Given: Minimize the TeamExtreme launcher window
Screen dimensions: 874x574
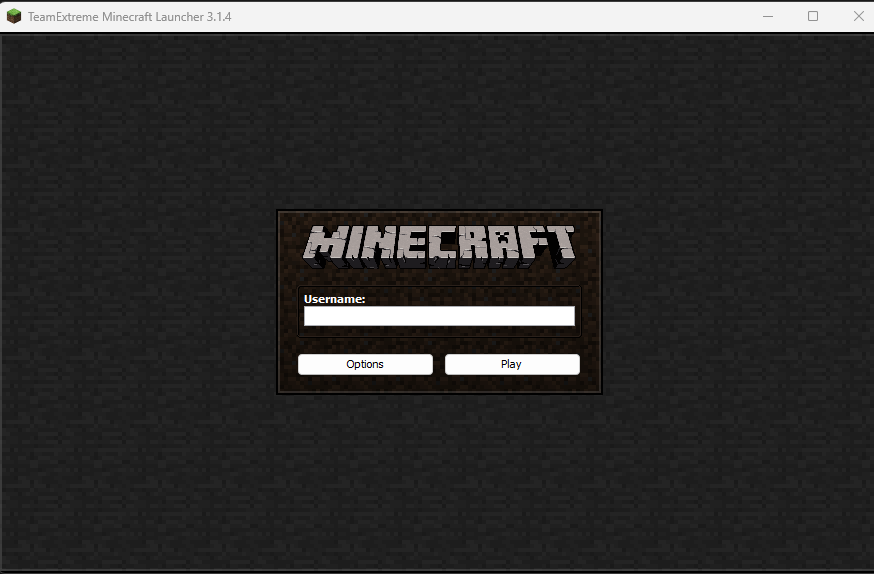Looking at the screenshot, I should point(768,17).
